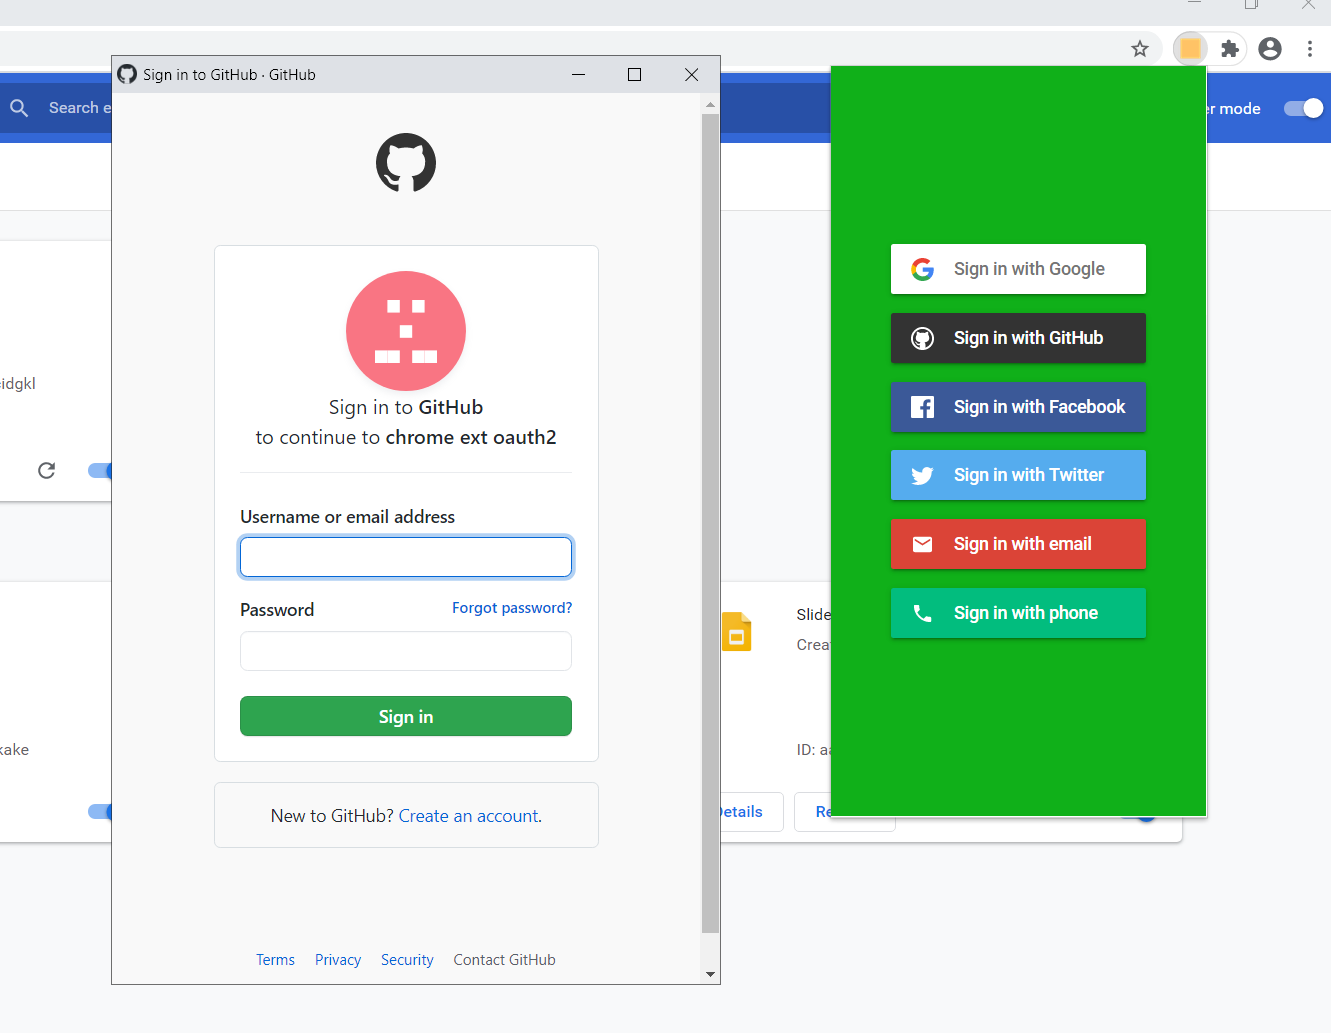Close the Sign in to GitHub window
1331x1033 pixels.
[x=691, y=74]
